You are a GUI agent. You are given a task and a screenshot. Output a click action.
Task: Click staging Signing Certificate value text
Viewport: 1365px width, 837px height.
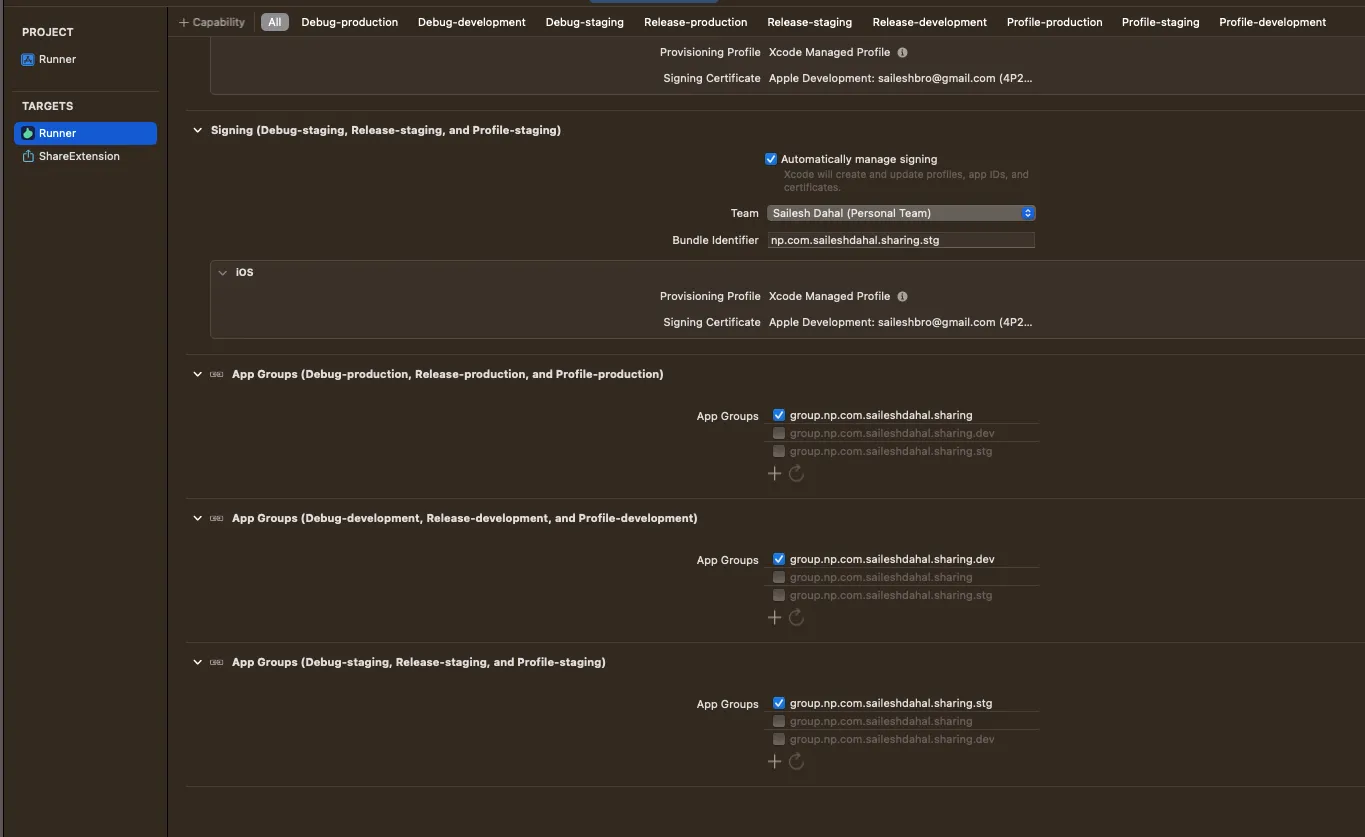coord(900,322)
